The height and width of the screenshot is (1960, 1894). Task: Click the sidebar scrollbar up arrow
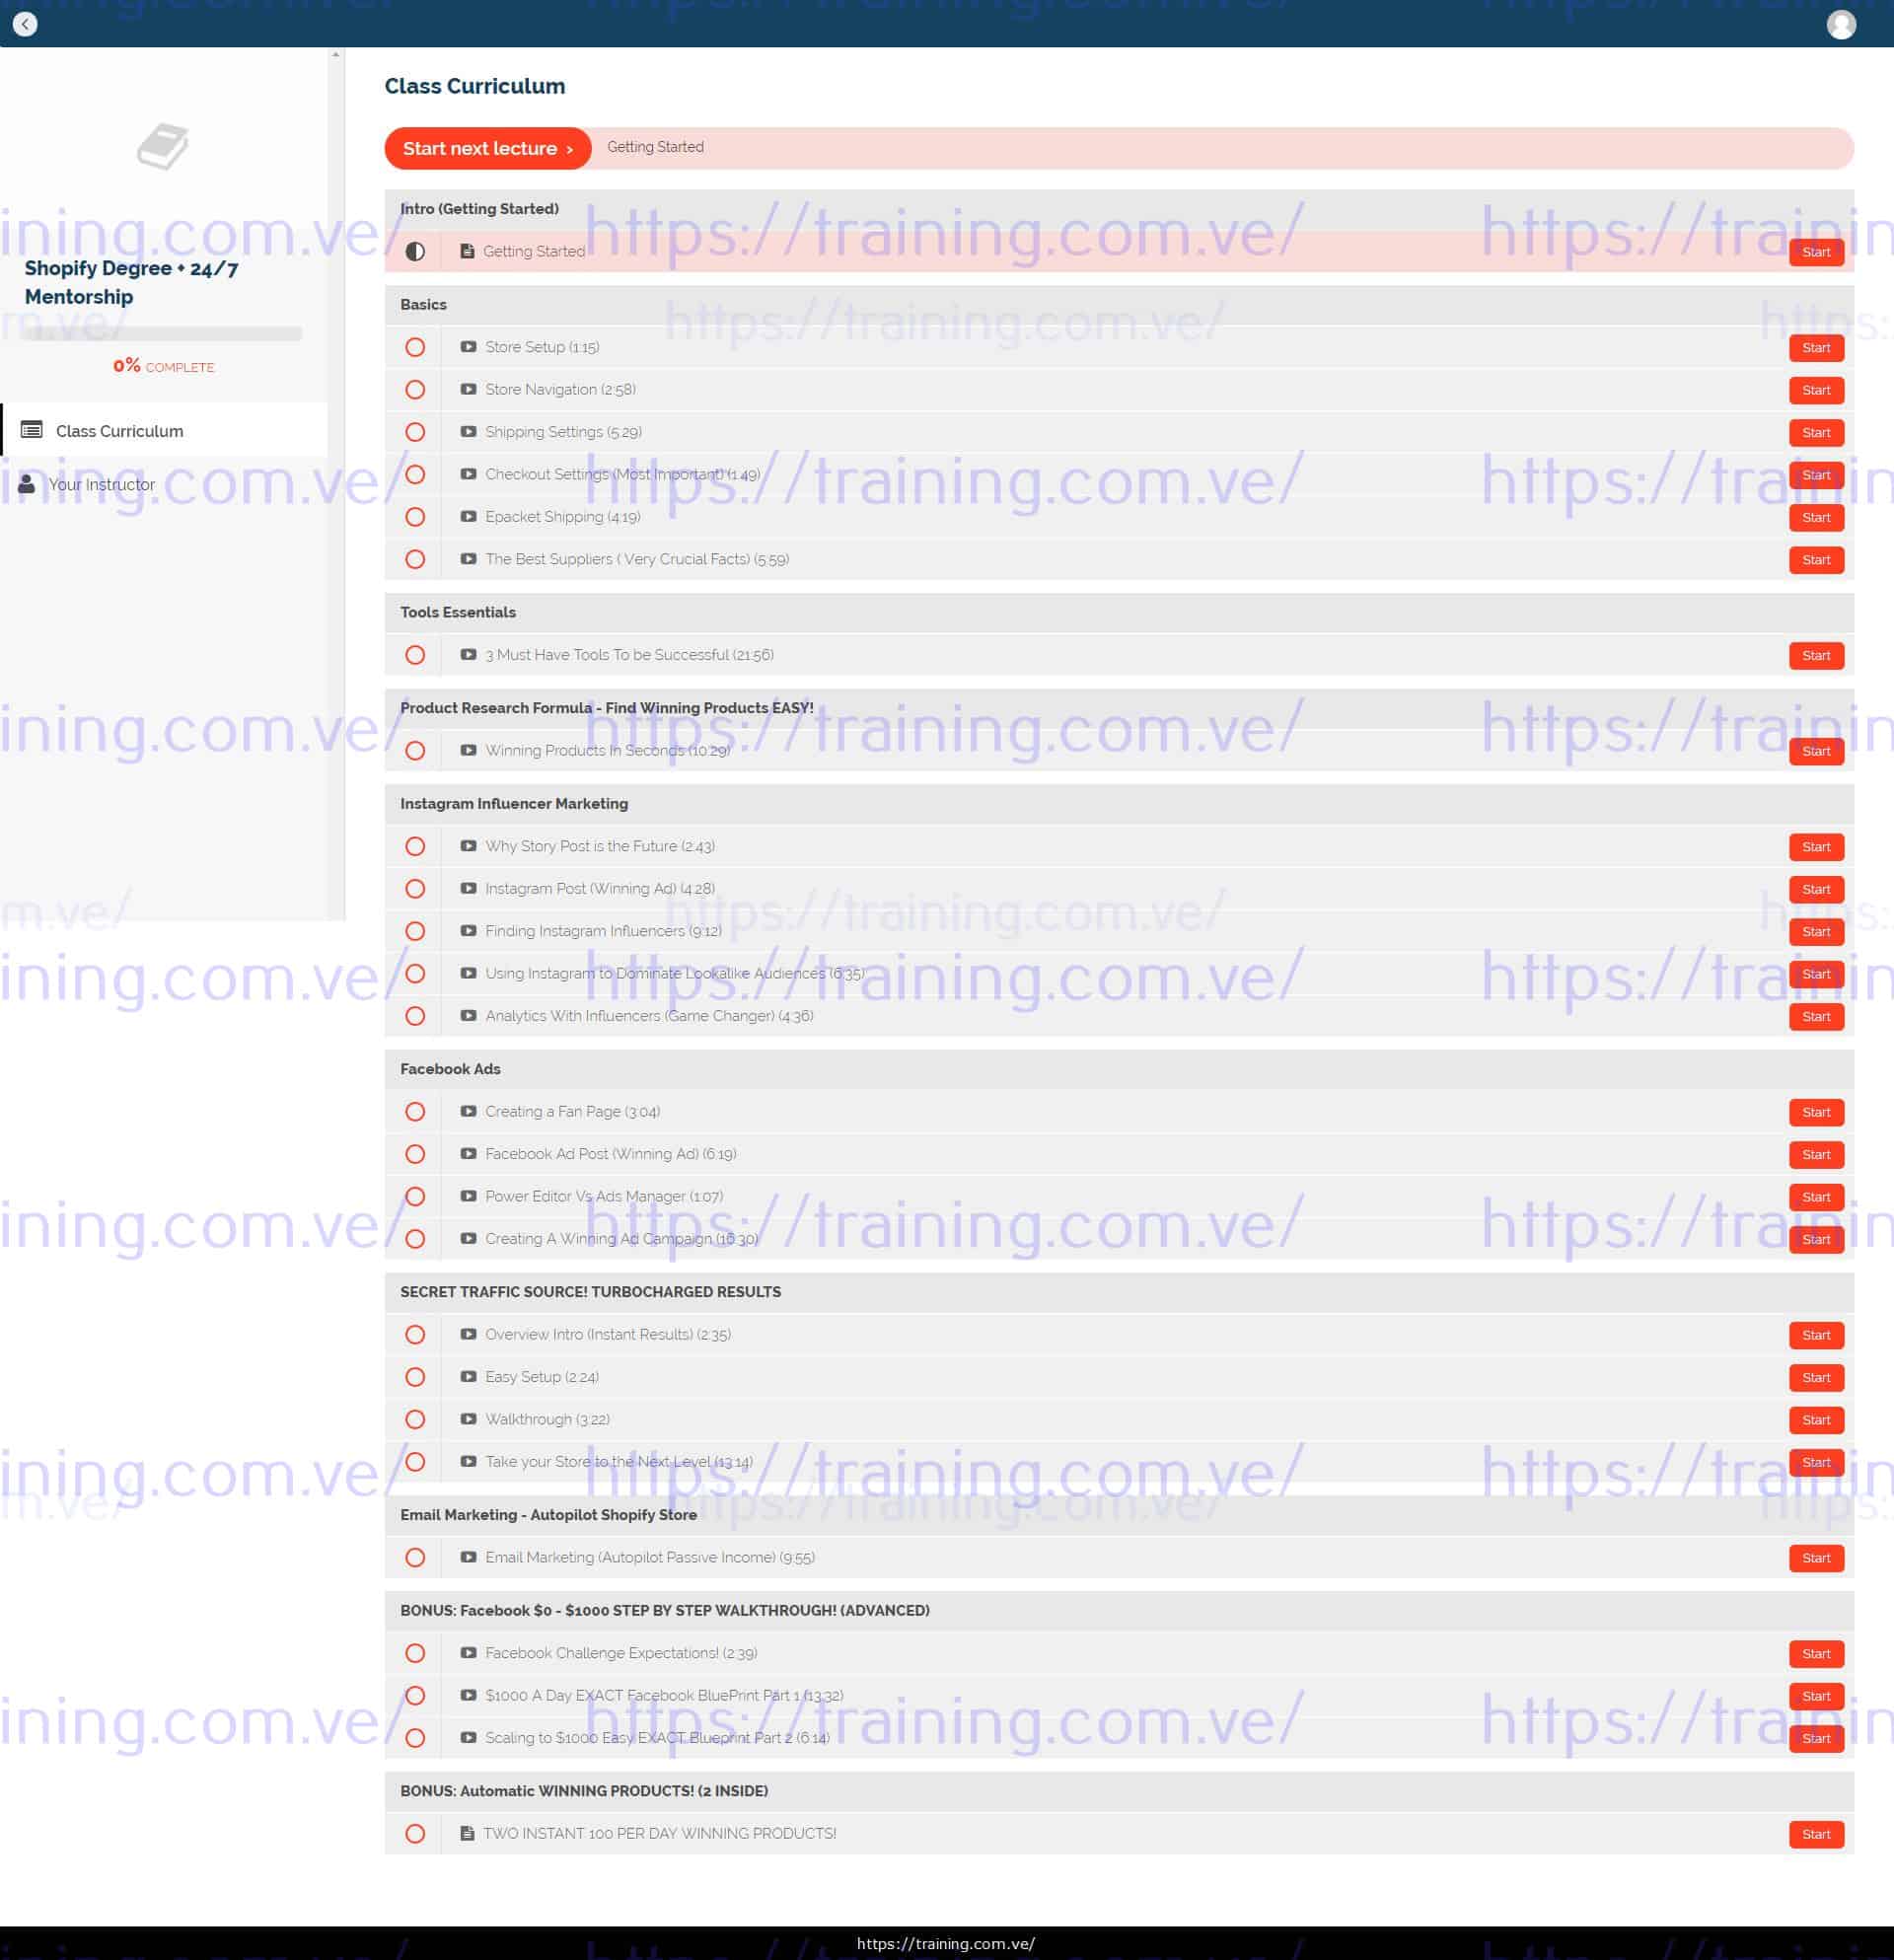[x=336, y=54]
